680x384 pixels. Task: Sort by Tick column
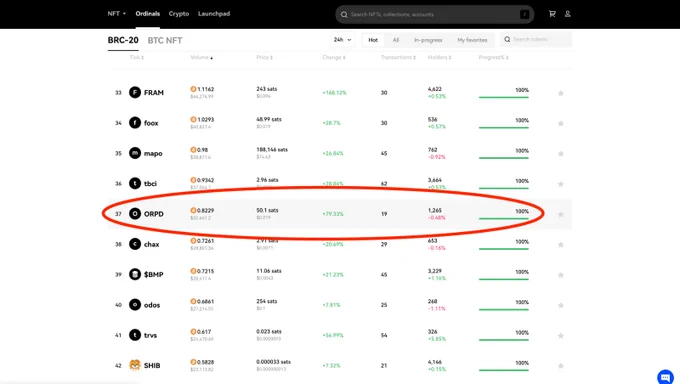pyautogui.click(x=137, y=57)
